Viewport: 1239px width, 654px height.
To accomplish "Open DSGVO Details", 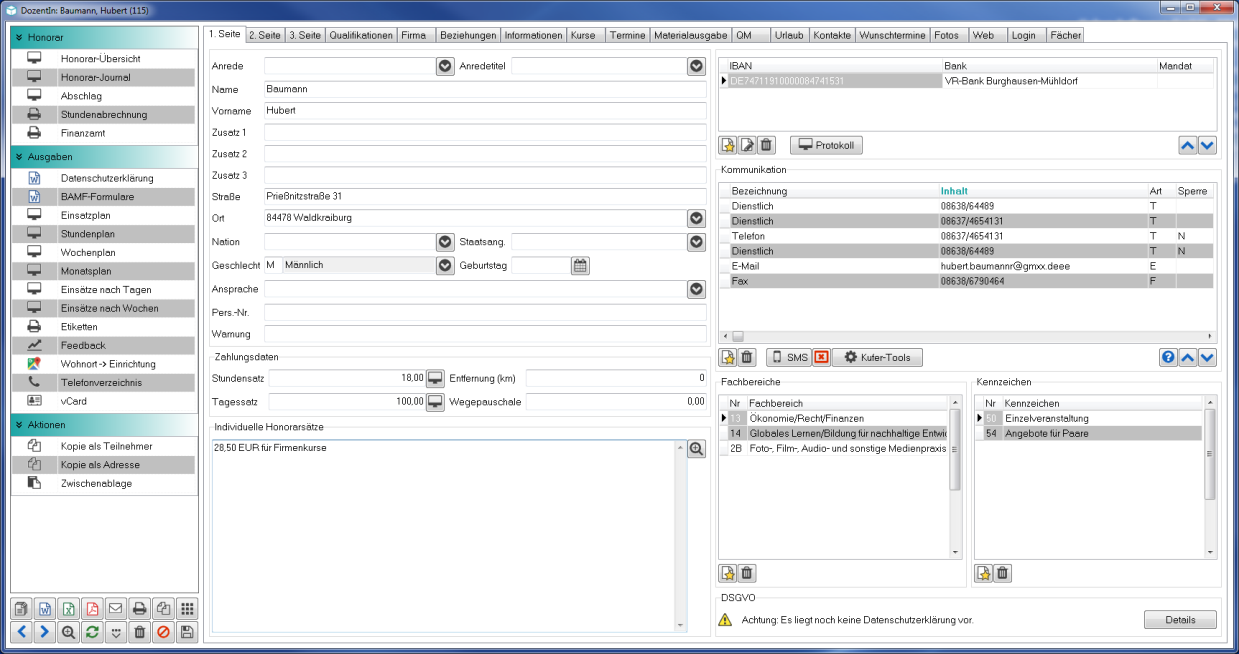I will point(1180,620).
